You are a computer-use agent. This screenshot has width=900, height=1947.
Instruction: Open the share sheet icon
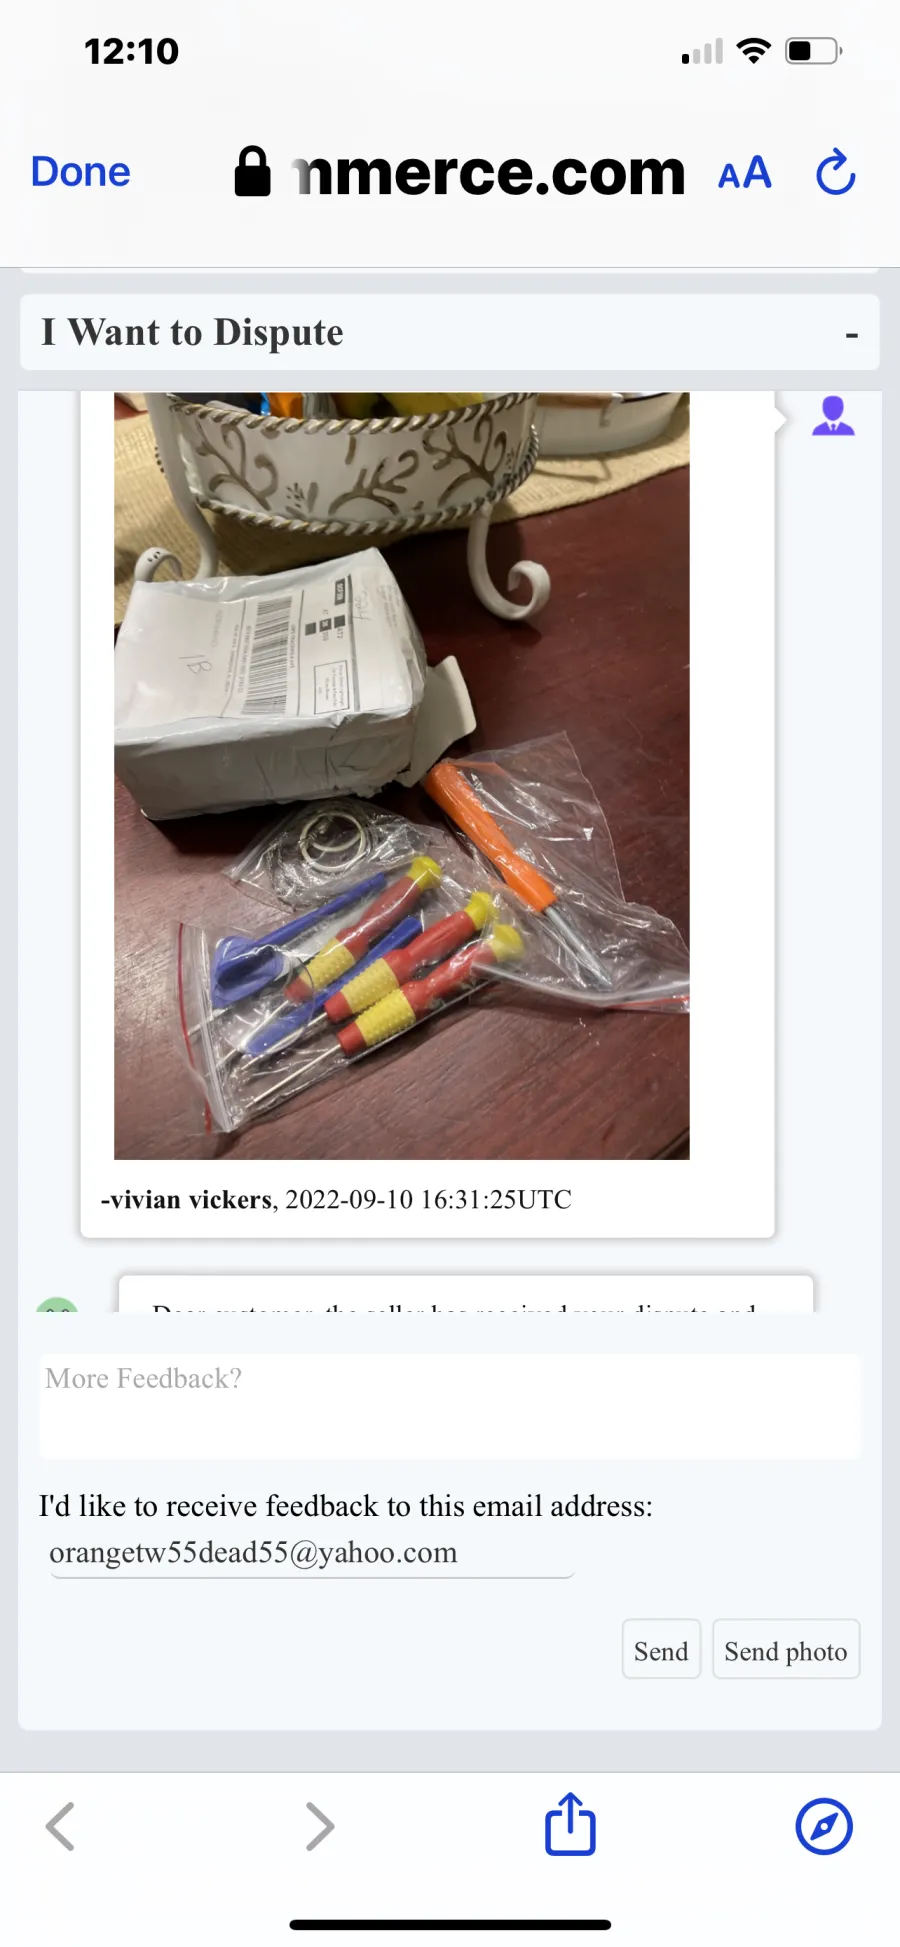pyautogui.click(x=570, y=1824)
